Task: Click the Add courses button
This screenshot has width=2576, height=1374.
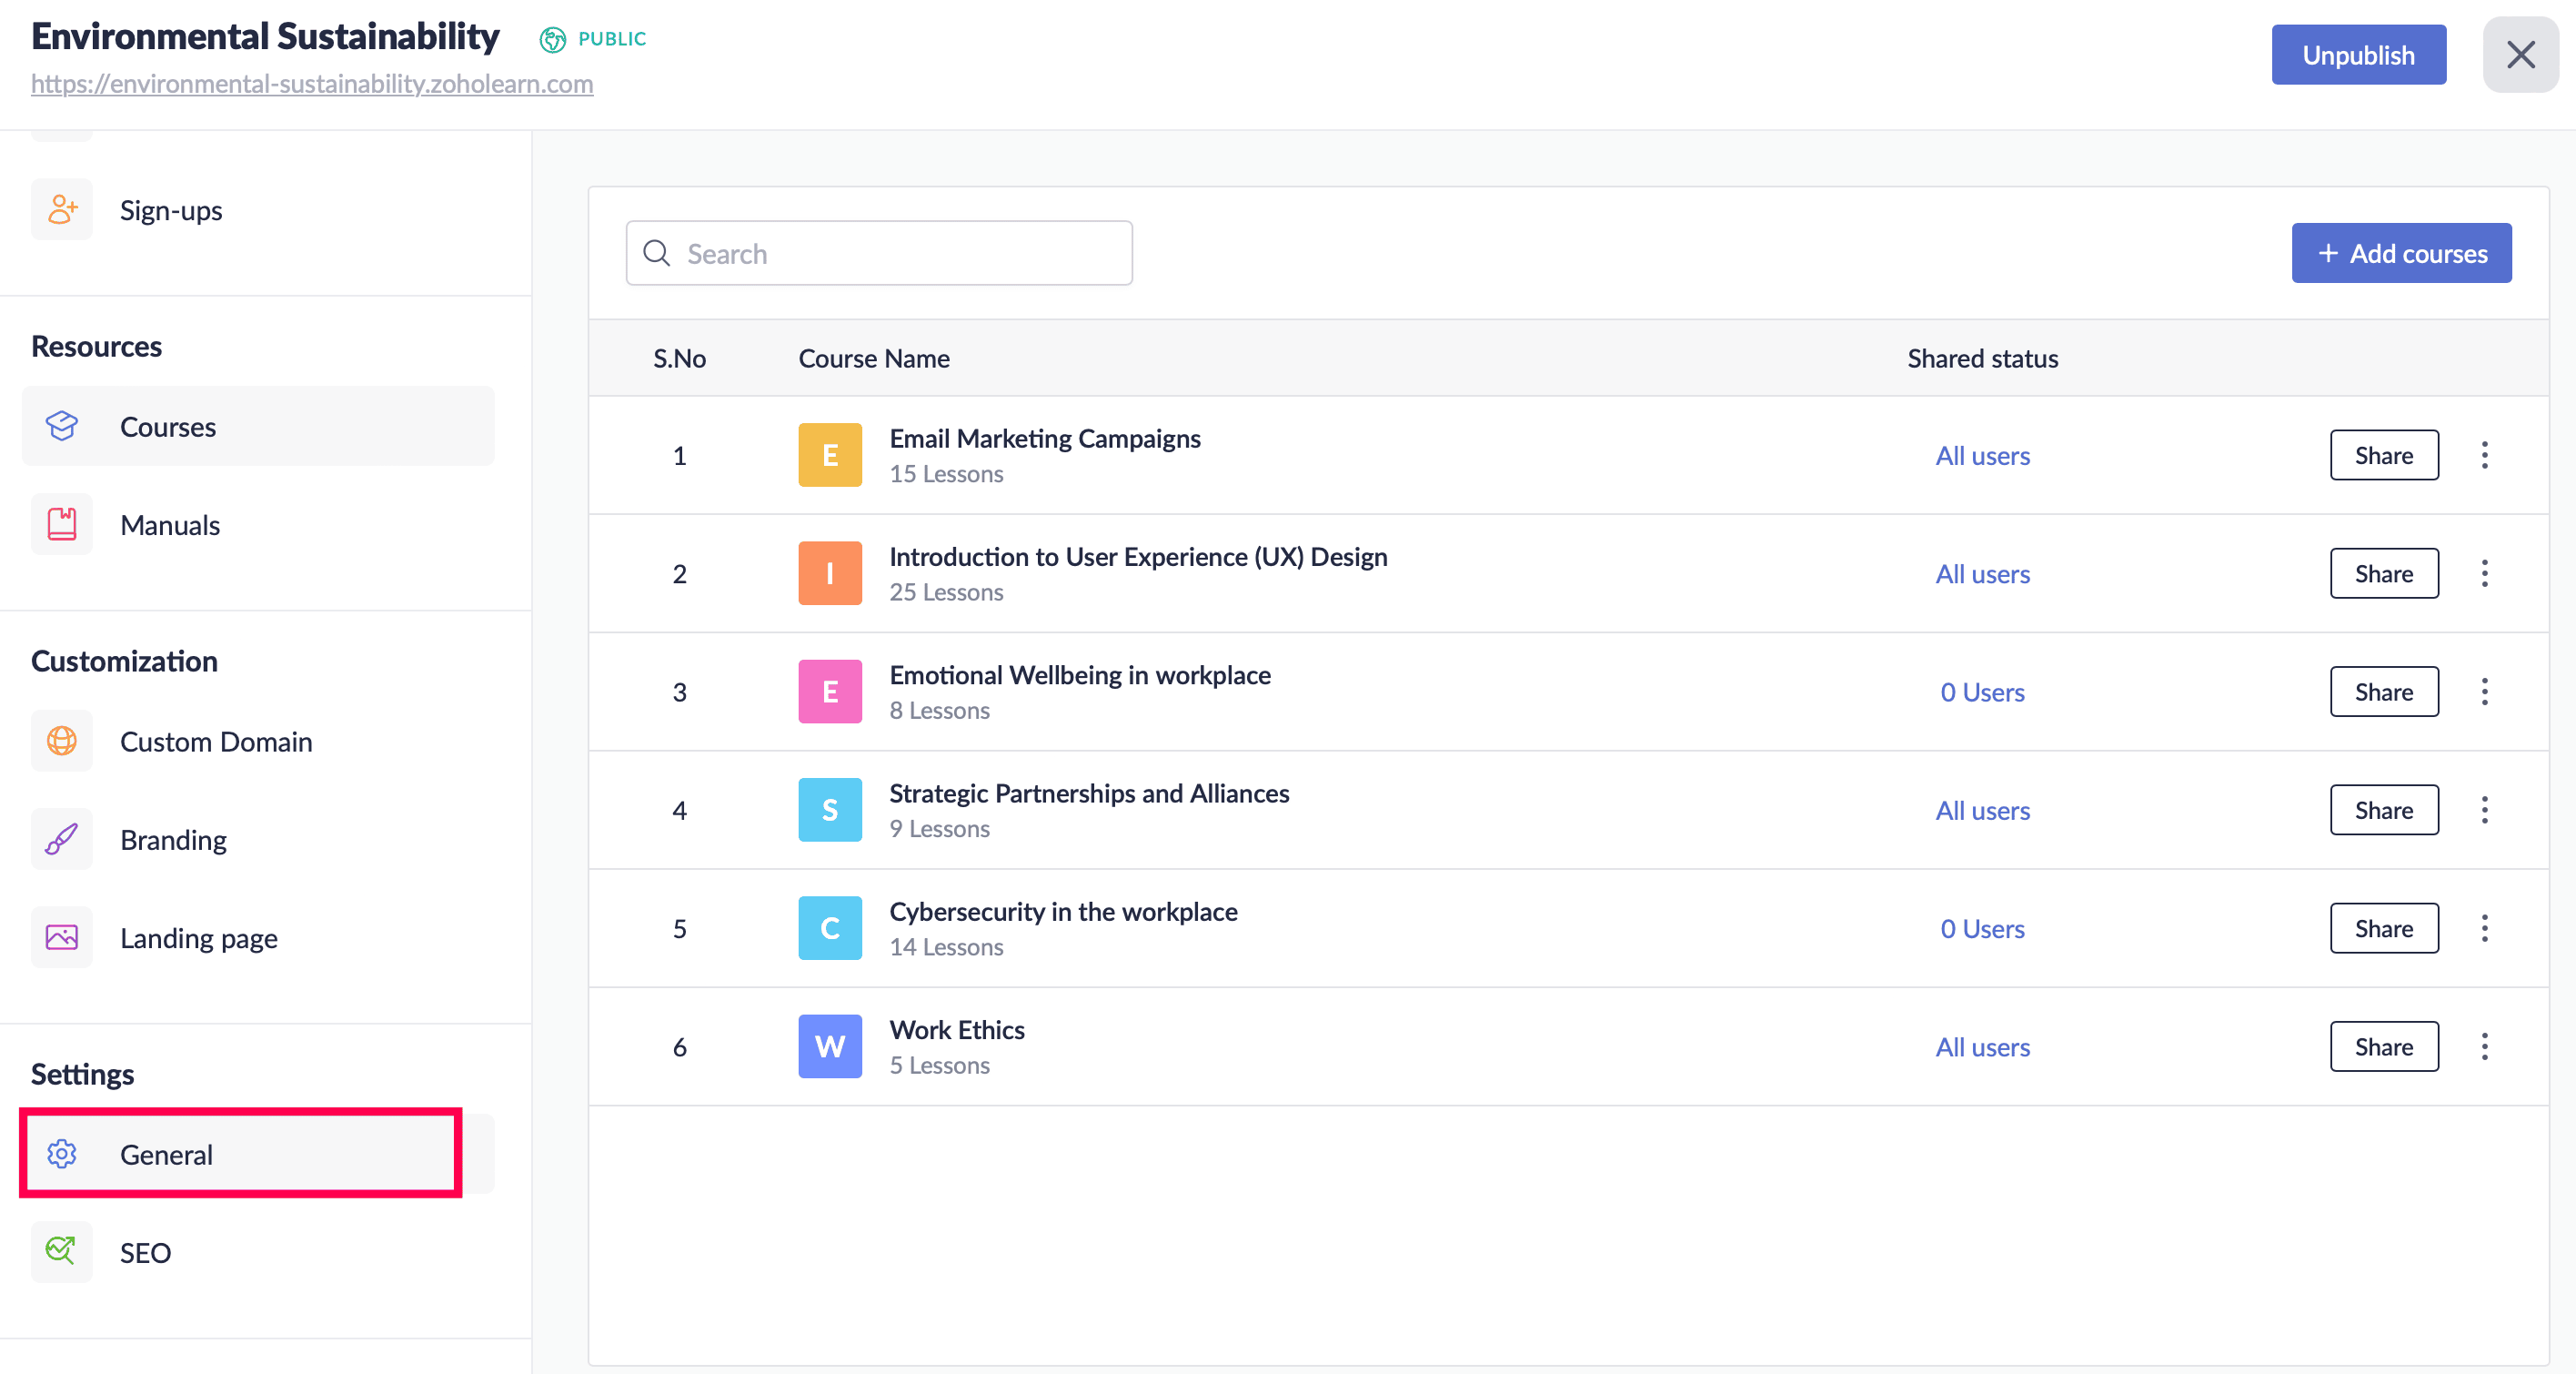Action: [2401, 253]
